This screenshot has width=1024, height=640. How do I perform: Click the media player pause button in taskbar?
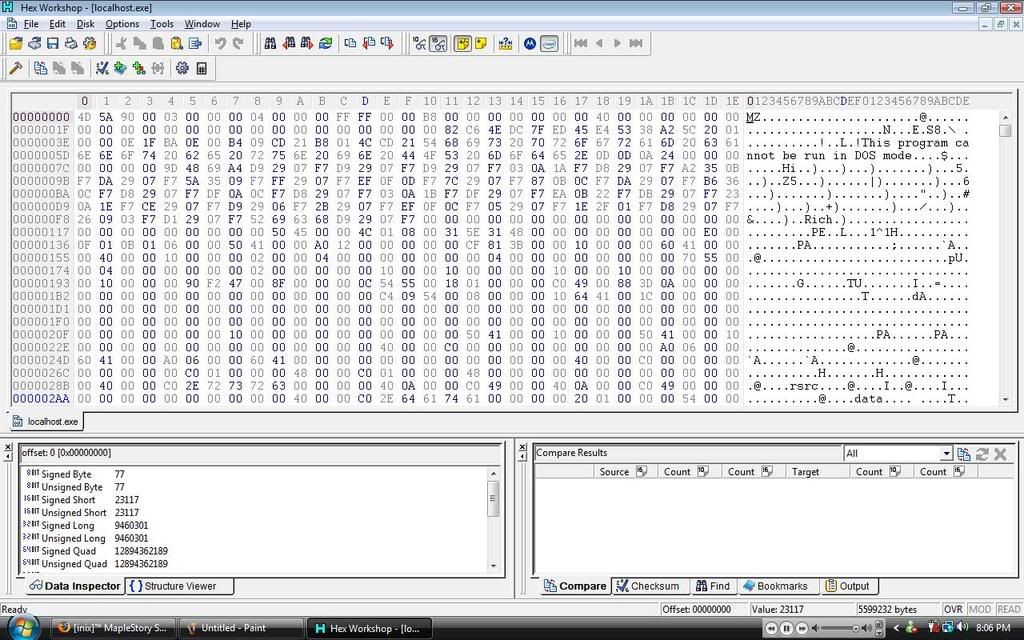point(786,628)
